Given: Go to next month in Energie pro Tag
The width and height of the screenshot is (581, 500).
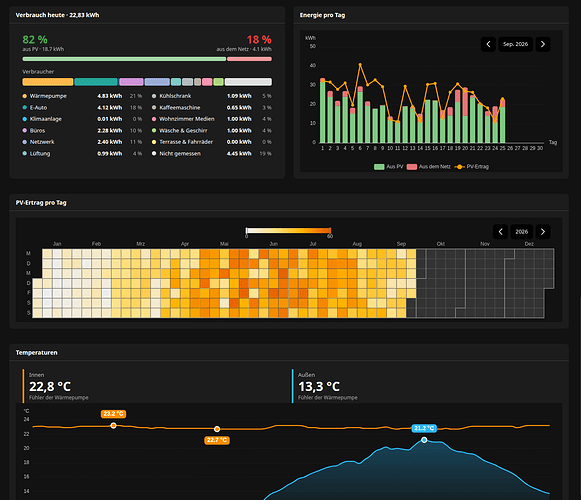Looking at the screenshot, I should [543, 44].
